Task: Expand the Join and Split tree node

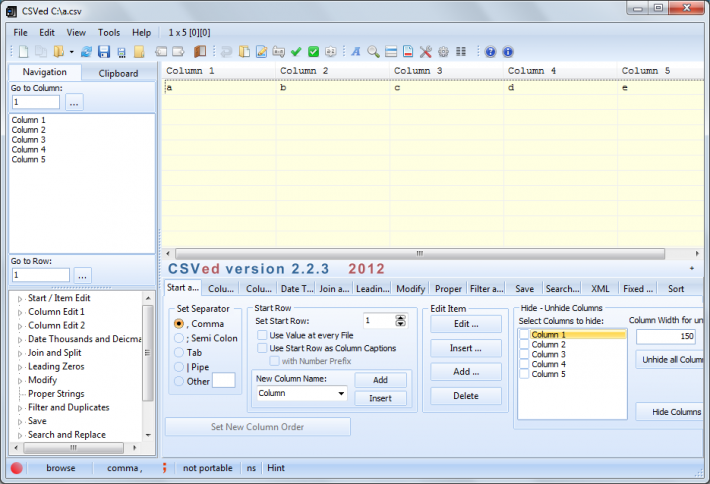Action: pyautogui.click(x=19, y=354)
